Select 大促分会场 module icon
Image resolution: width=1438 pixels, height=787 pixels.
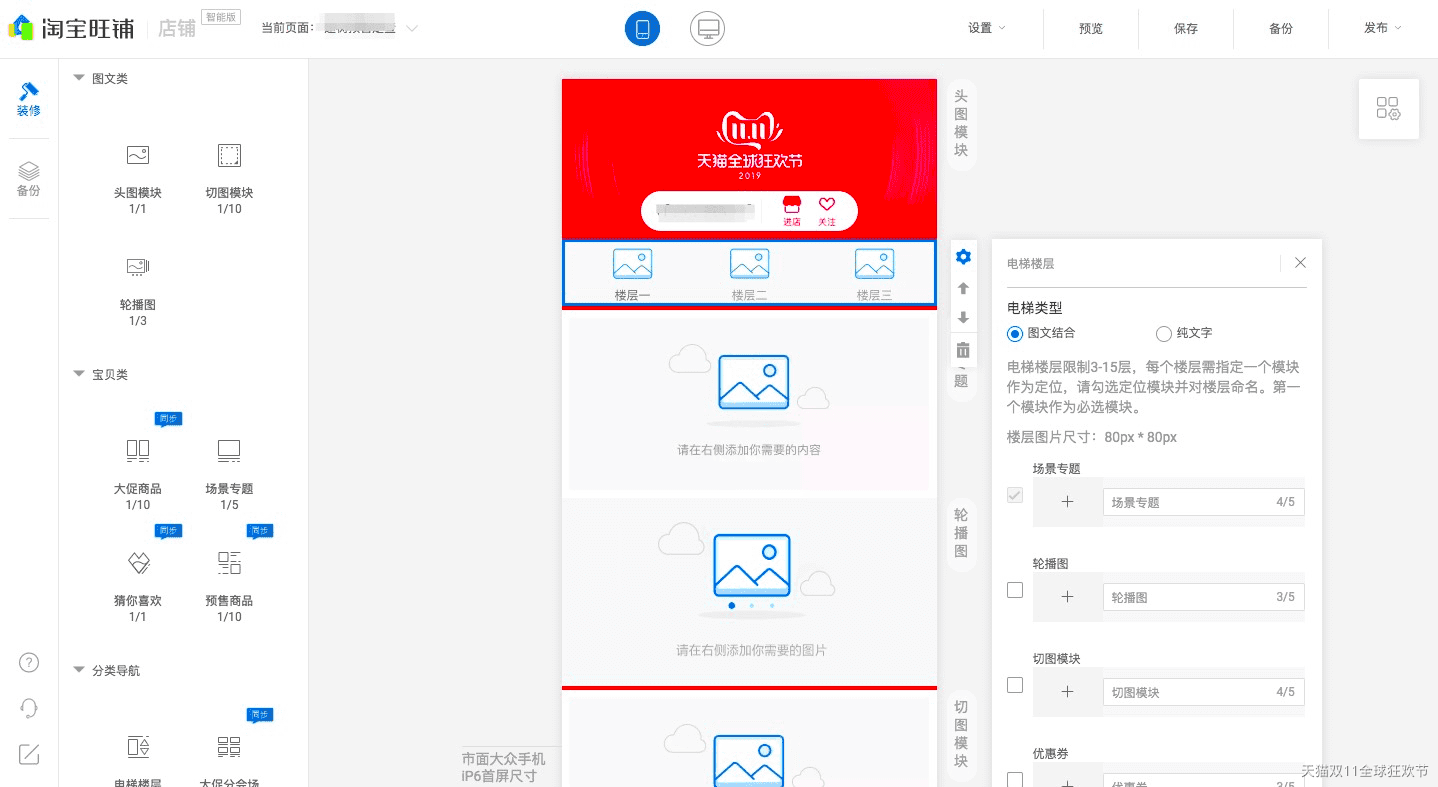pos(229,747)
